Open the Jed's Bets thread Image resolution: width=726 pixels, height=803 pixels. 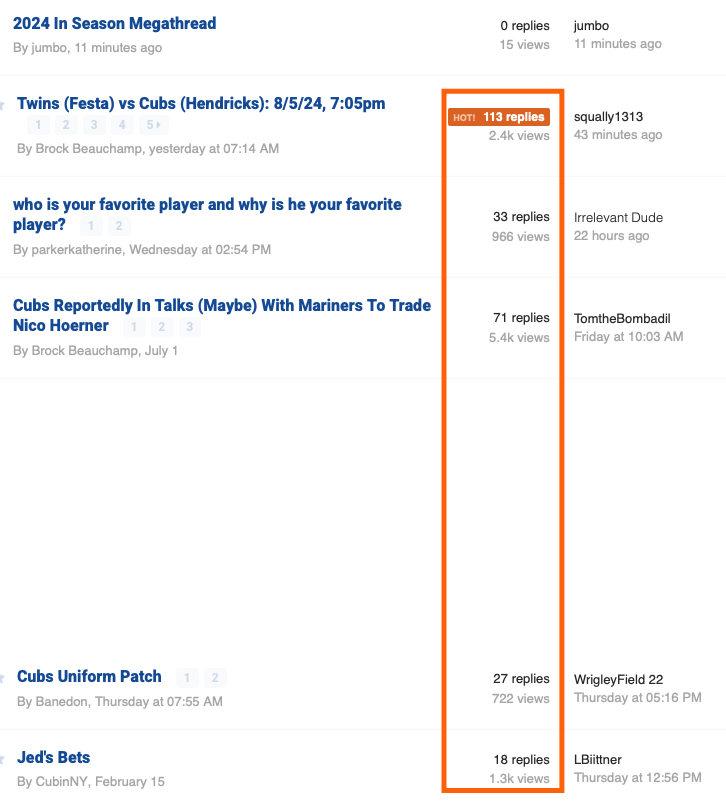pyautogui.click(x=54, y=757)
